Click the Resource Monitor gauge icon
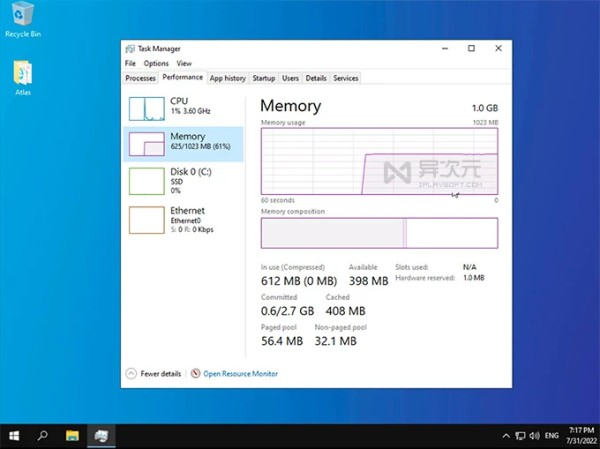This screenshot has height=449, width=600. point(196,373)
